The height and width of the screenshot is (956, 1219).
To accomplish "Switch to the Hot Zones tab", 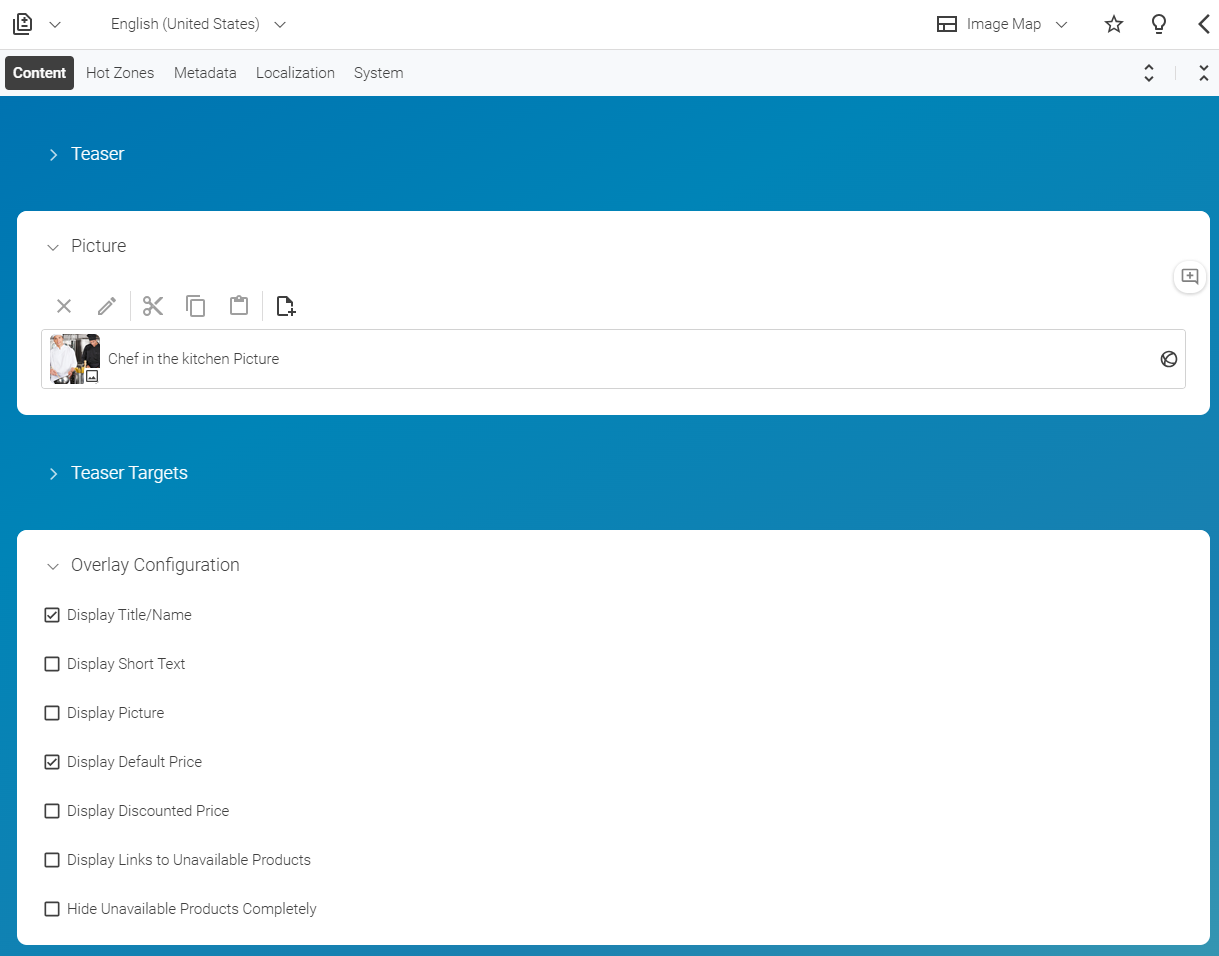I will [119, 72].
